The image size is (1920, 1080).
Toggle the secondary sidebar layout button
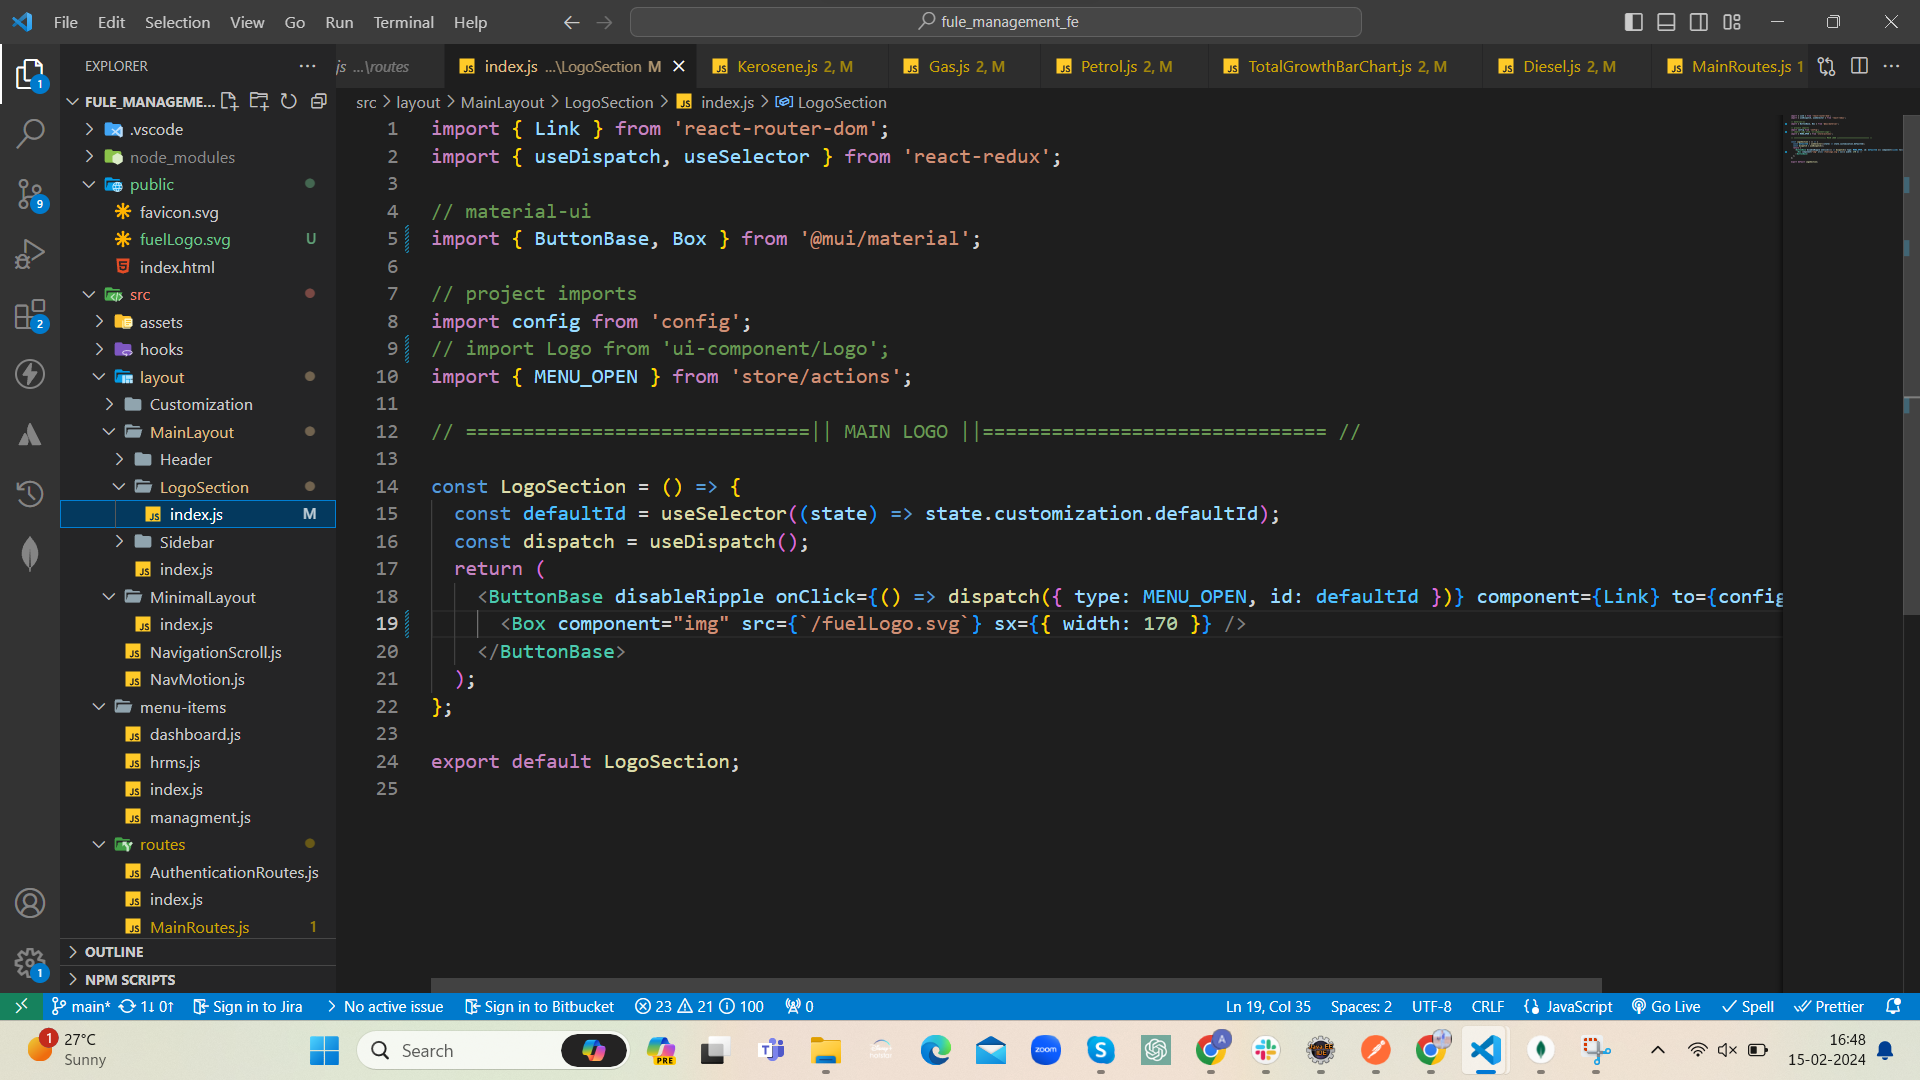click(x=1699, y=22)
